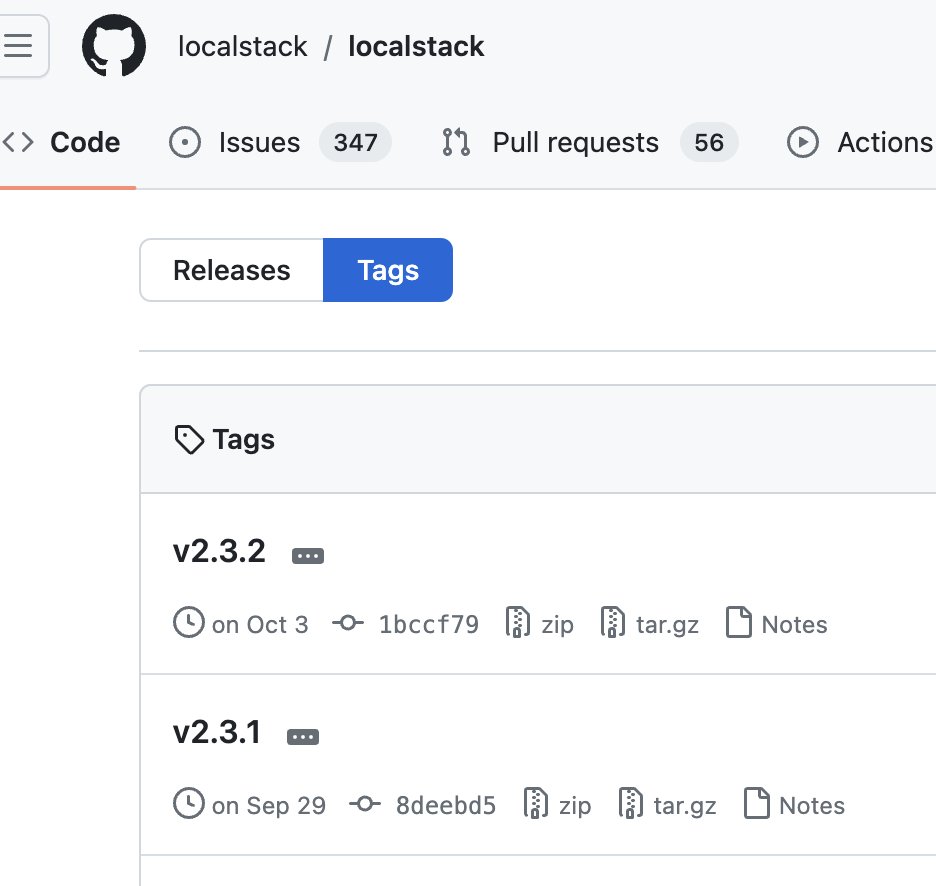Image resolution: width=936 pixels, height=886 pixels.
Task: Click the commit icon next to 1bccf79
Action: tap(348, 623)
